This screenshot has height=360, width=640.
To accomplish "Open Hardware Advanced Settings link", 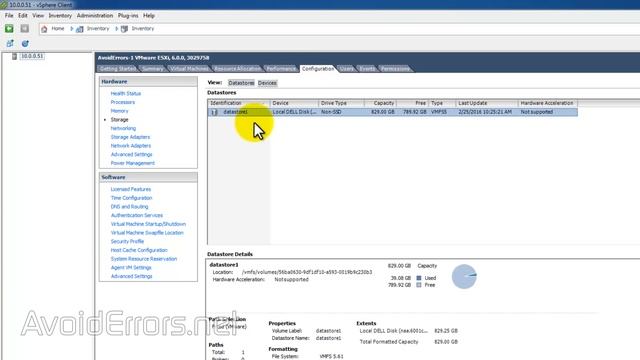I will coord(131,154).
